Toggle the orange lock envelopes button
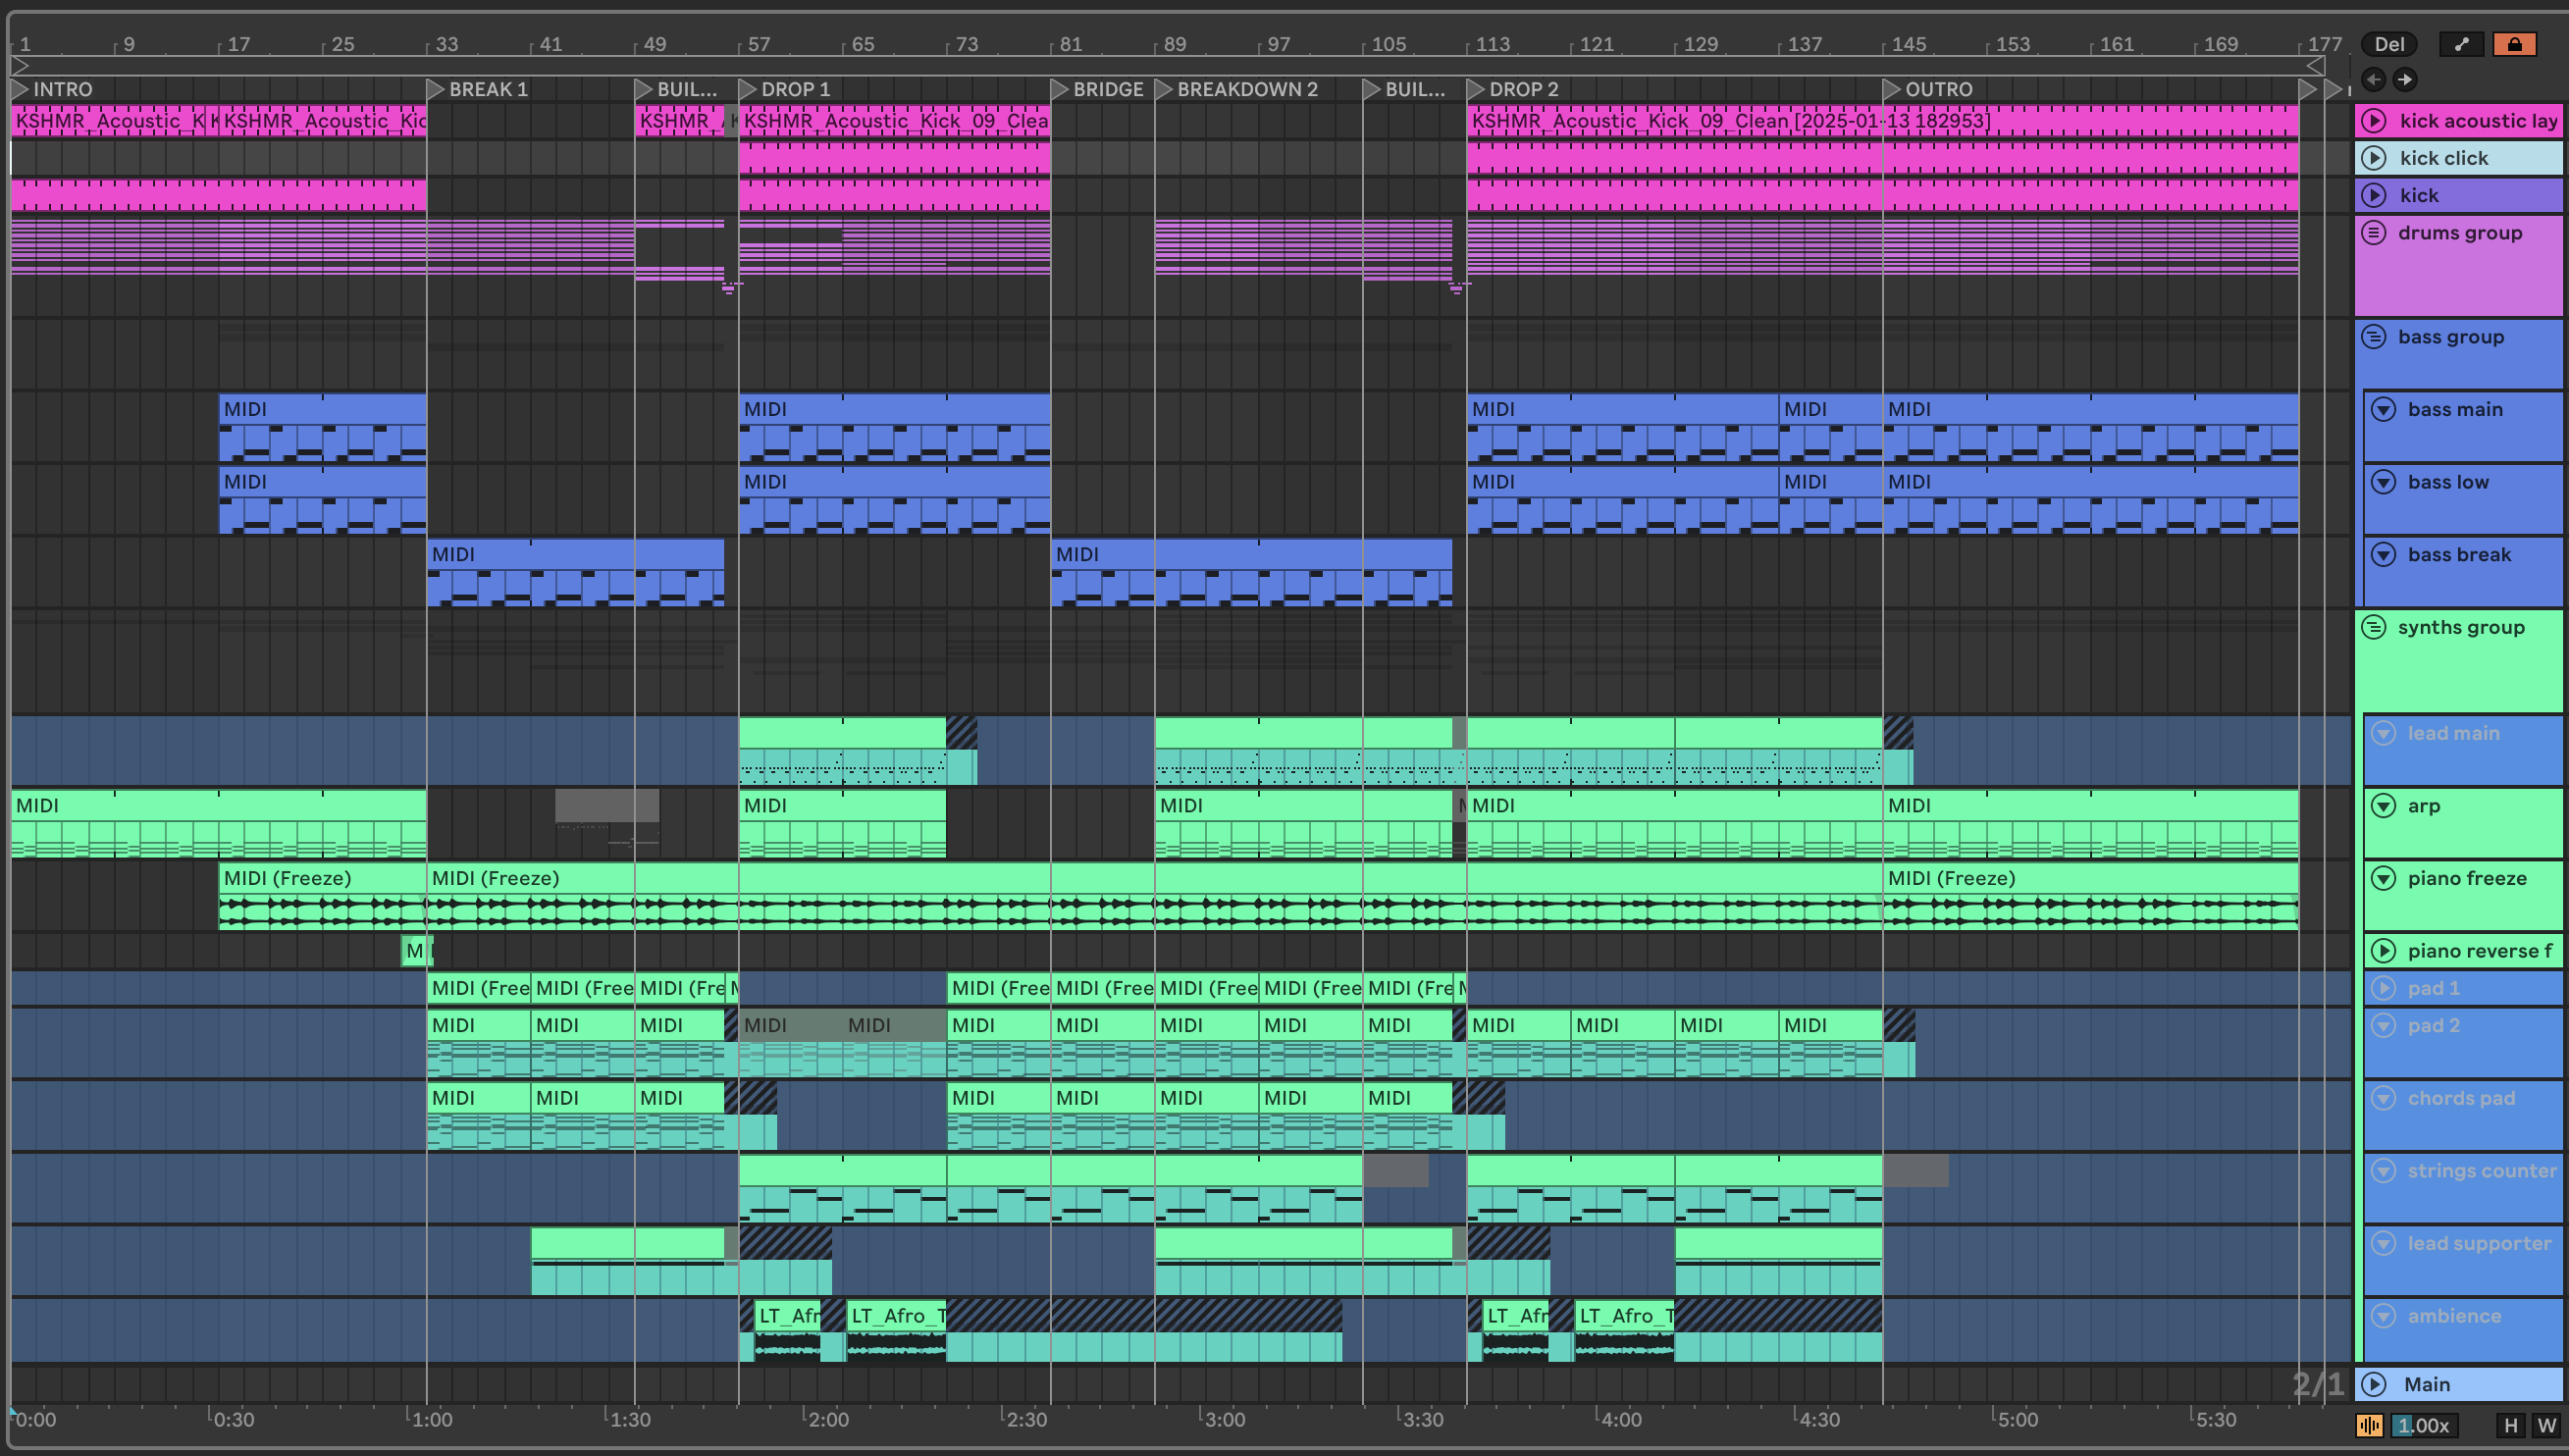Screen dimensions: 2569x1456 coord(2514,44)
